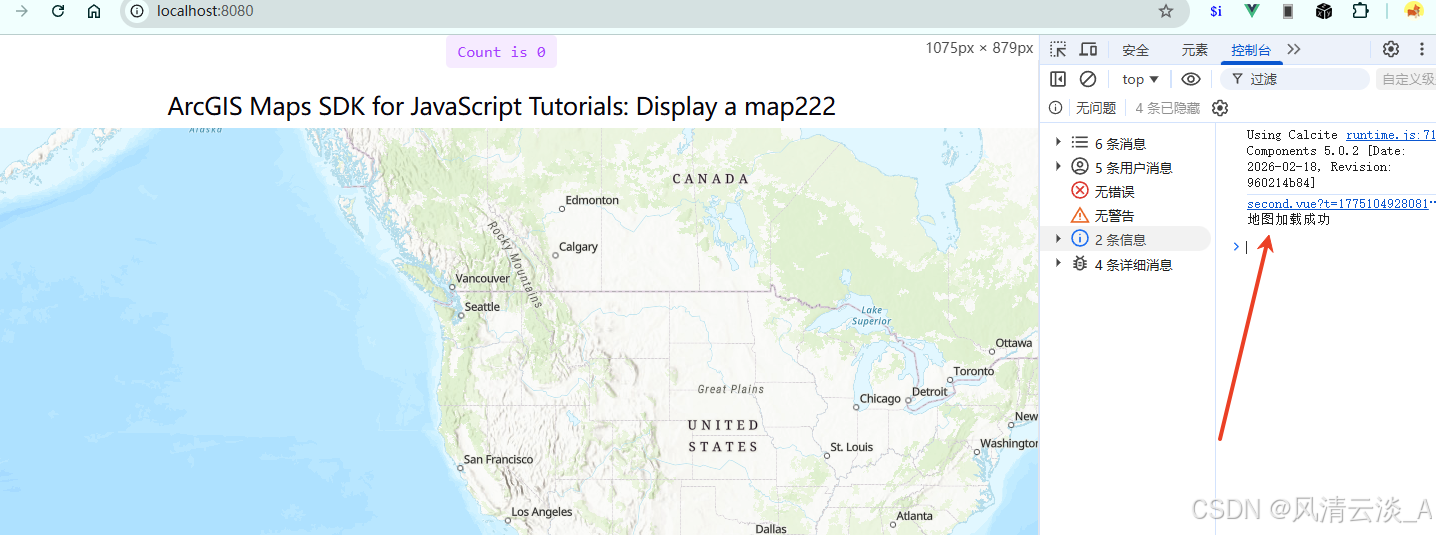Screen dimensions: 1436x535
Task: Expand the 5 条用户消息 group
Action: (1058, 167)
